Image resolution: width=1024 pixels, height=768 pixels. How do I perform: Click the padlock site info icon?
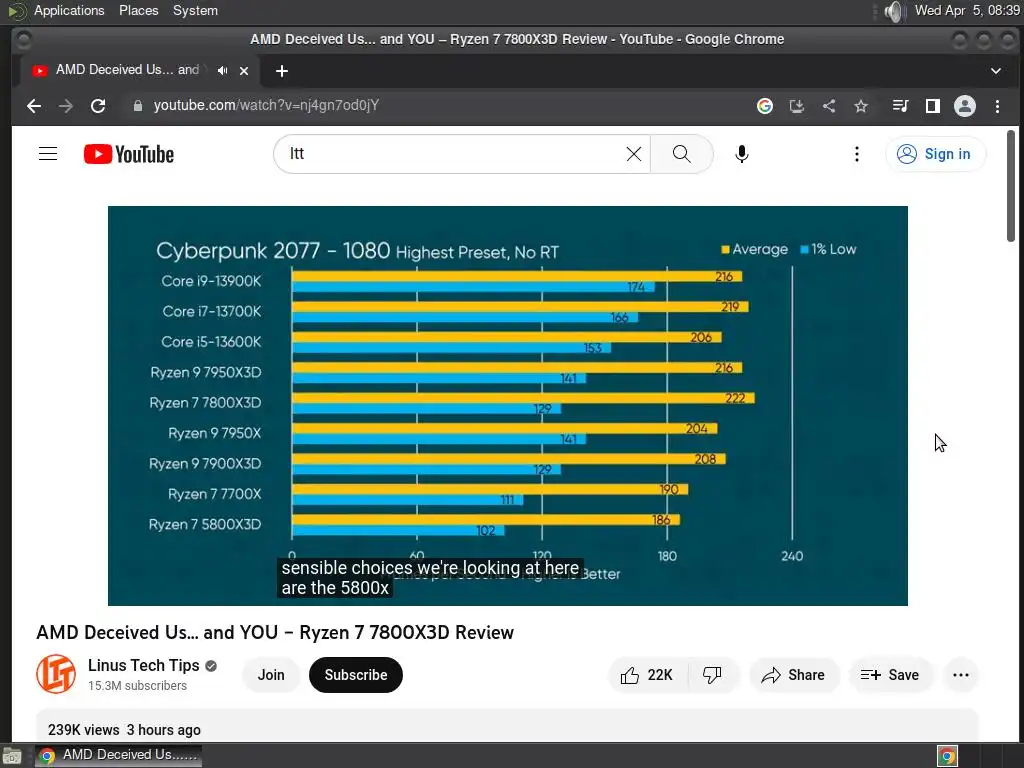point(137,106)
